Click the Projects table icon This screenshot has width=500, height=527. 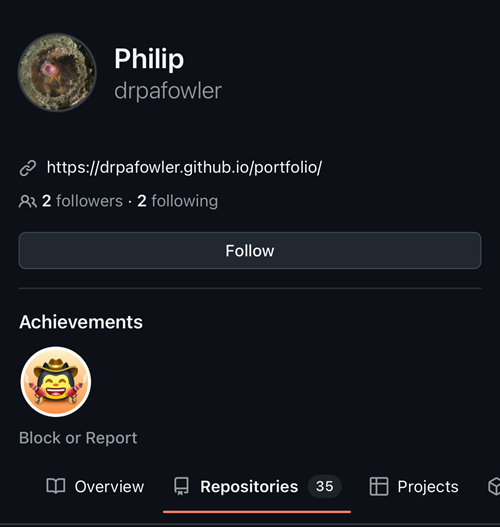(x=379, y=486)
